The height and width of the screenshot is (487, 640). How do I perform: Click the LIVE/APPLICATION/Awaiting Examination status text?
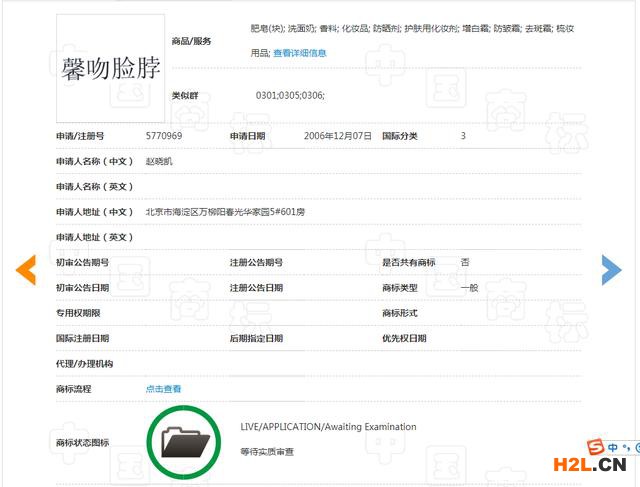pyautogui.click(x=328, y=427)
